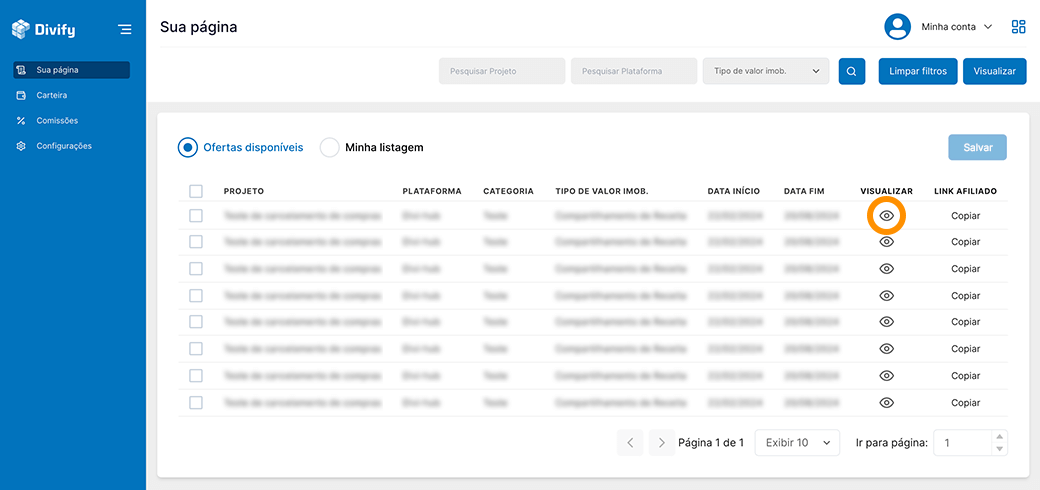1040x490 pixels.
Task: Decrease page number with down stepper arrow
Action: (x=1000, y=449)
